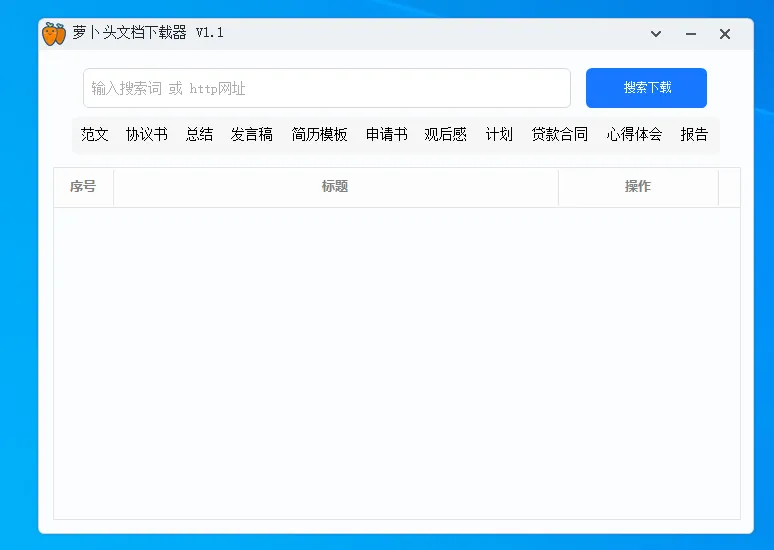The height and width of the screenshot is (550, 774).
Task: Choose the 申请书 category tag
Action: point(387,134)
